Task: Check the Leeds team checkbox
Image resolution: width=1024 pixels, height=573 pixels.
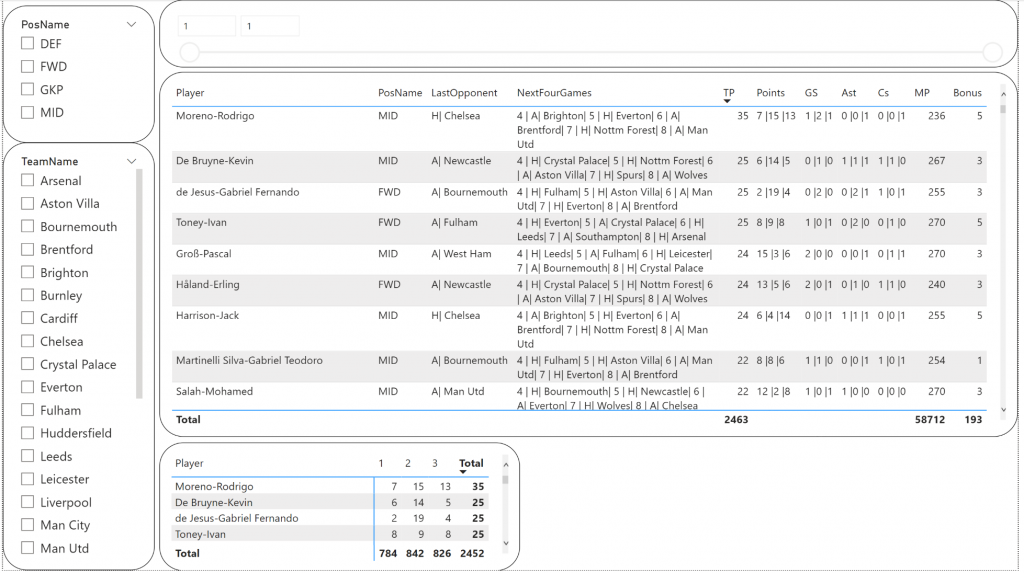Action: (27, 455)
